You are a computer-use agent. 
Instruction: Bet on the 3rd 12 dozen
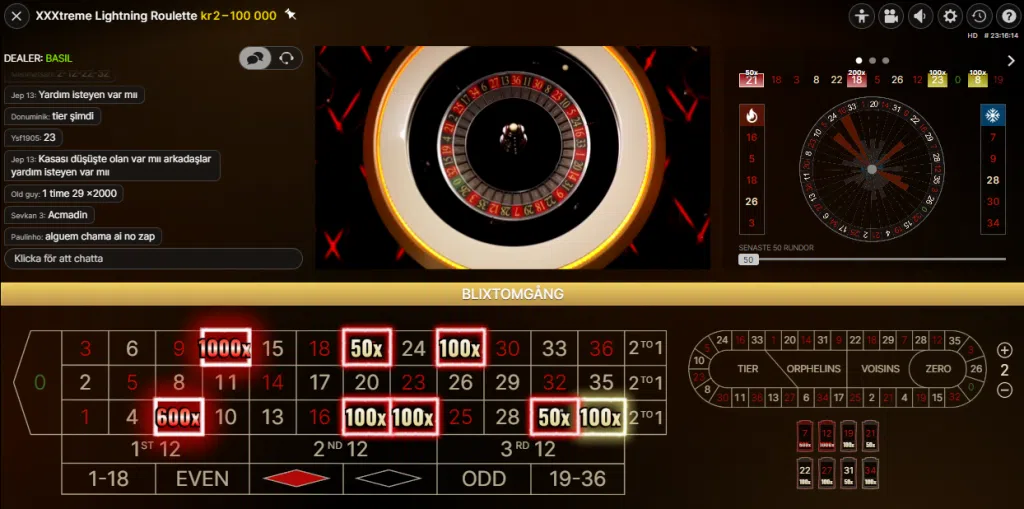pyautogui.click(x=530, y=449)
